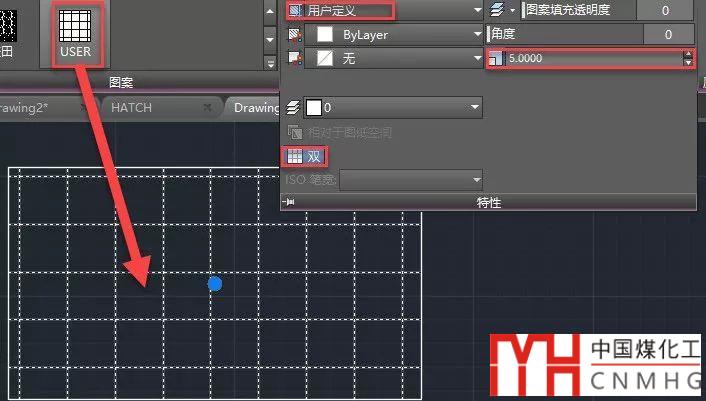Click the hatch spacing icon
The width and height of the screenshot is (706, 401).
tap(495, 59)
